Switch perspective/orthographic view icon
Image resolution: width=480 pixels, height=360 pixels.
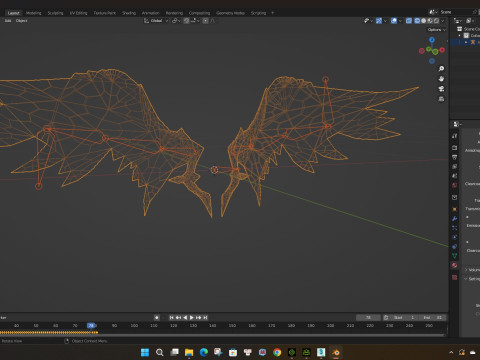(441, 99)
